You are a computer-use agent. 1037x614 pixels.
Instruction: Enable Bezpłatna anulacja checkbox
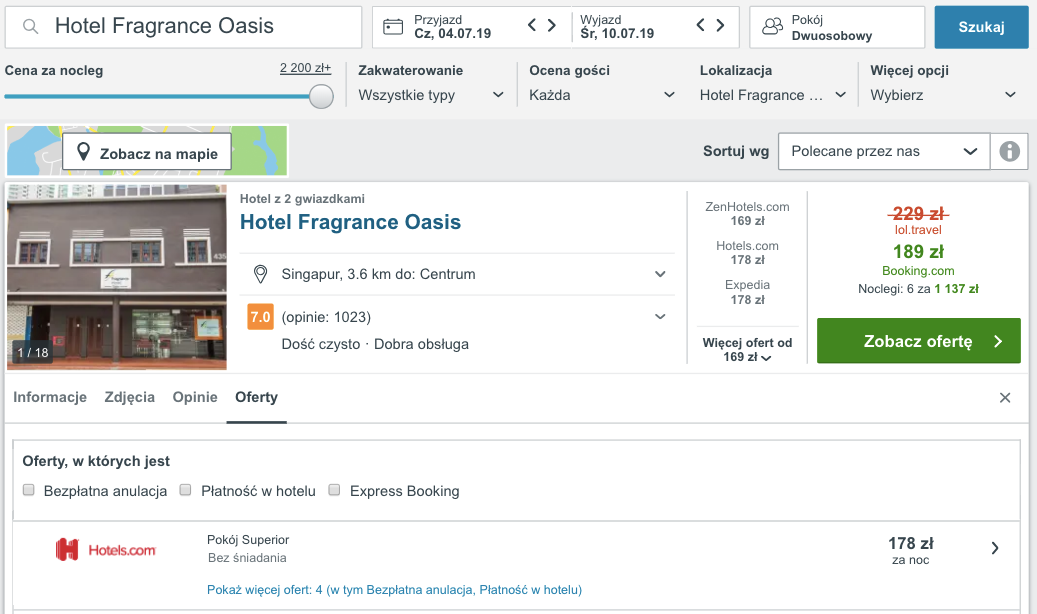pos(29,490)
